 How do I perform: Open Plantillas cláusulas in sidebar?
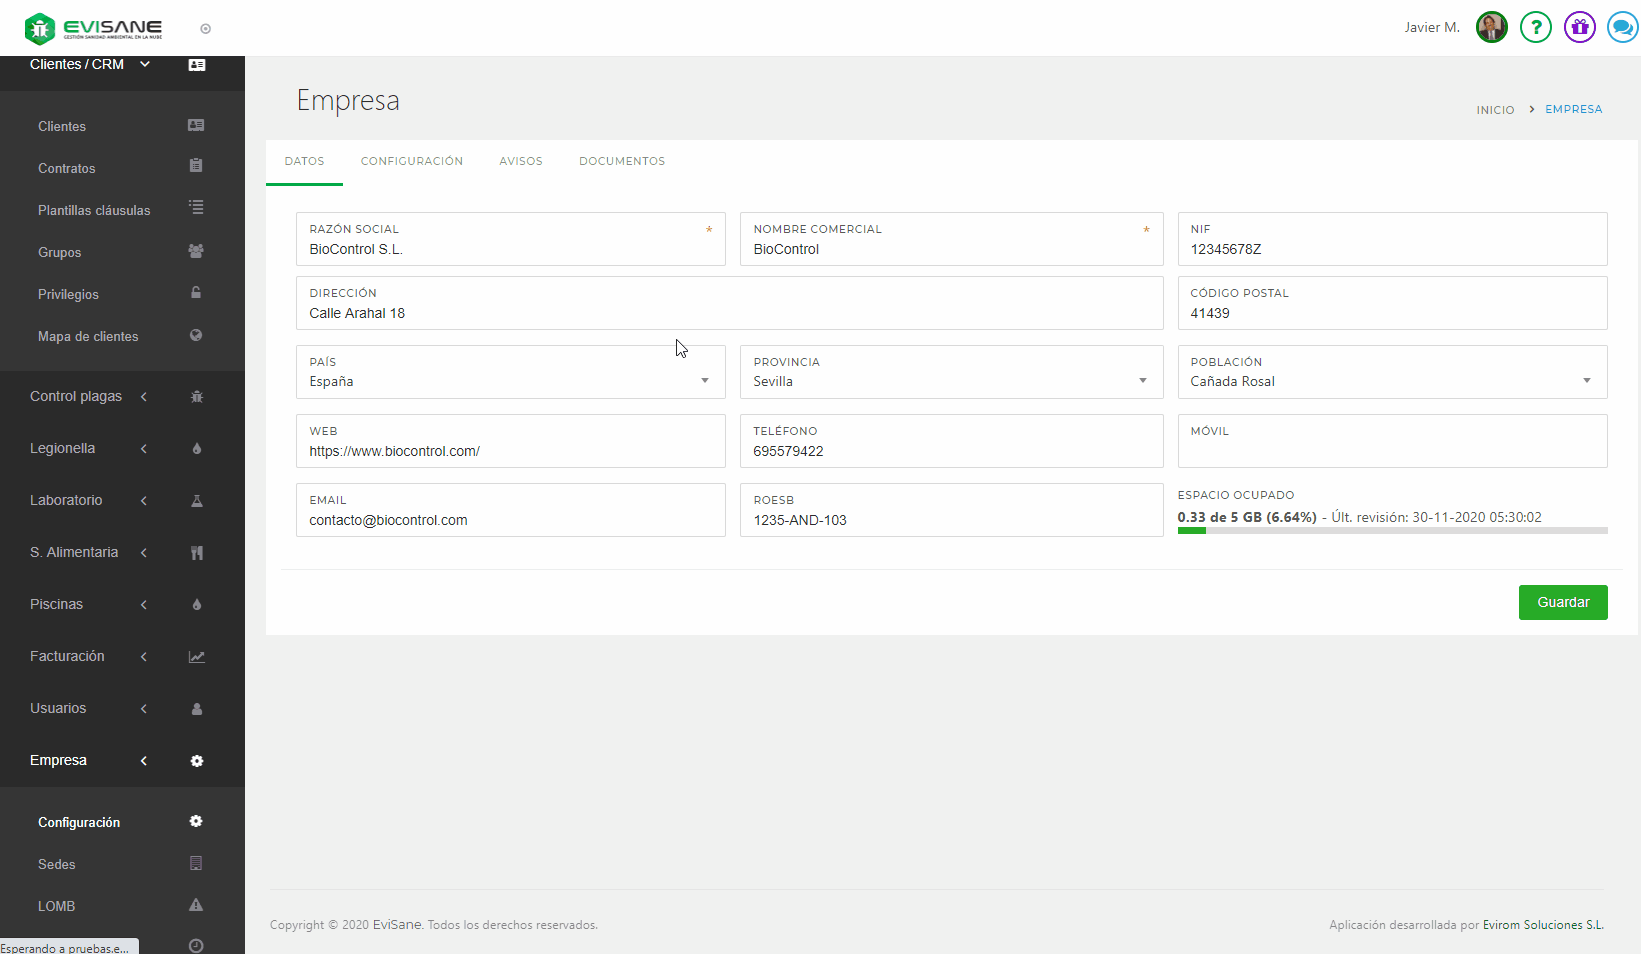94,210
